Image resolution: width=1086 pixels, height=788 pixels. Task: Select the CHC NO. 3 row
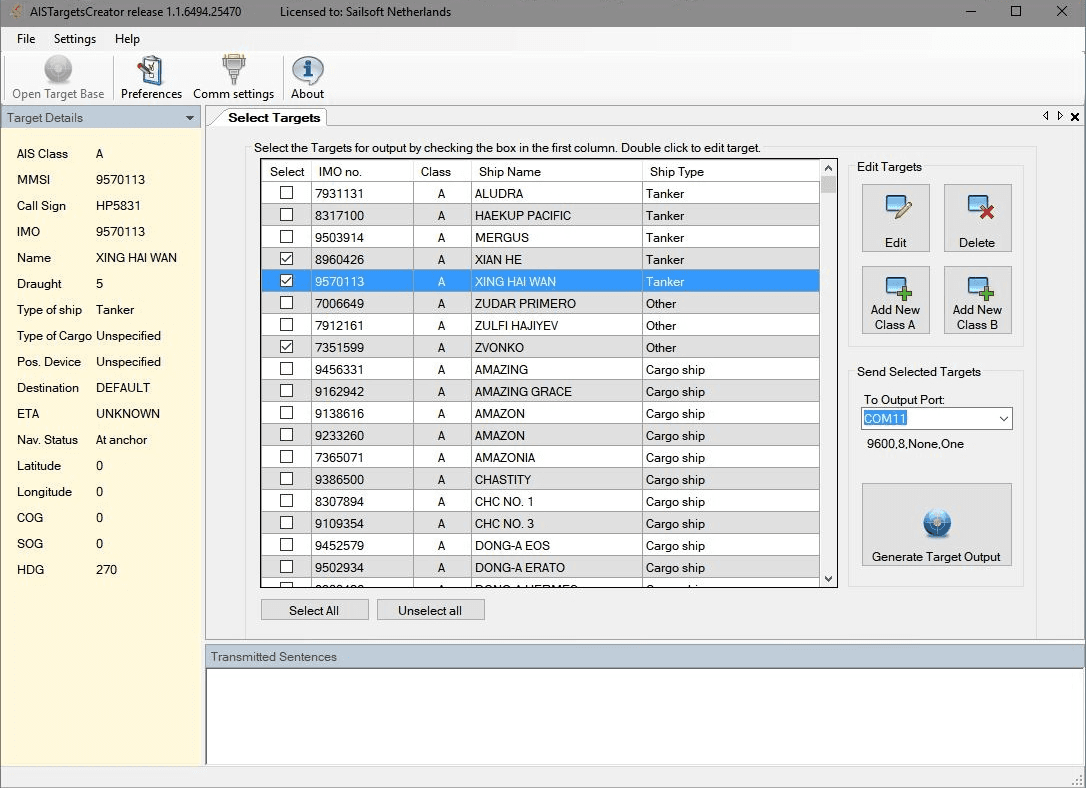(x=540, y=523)
